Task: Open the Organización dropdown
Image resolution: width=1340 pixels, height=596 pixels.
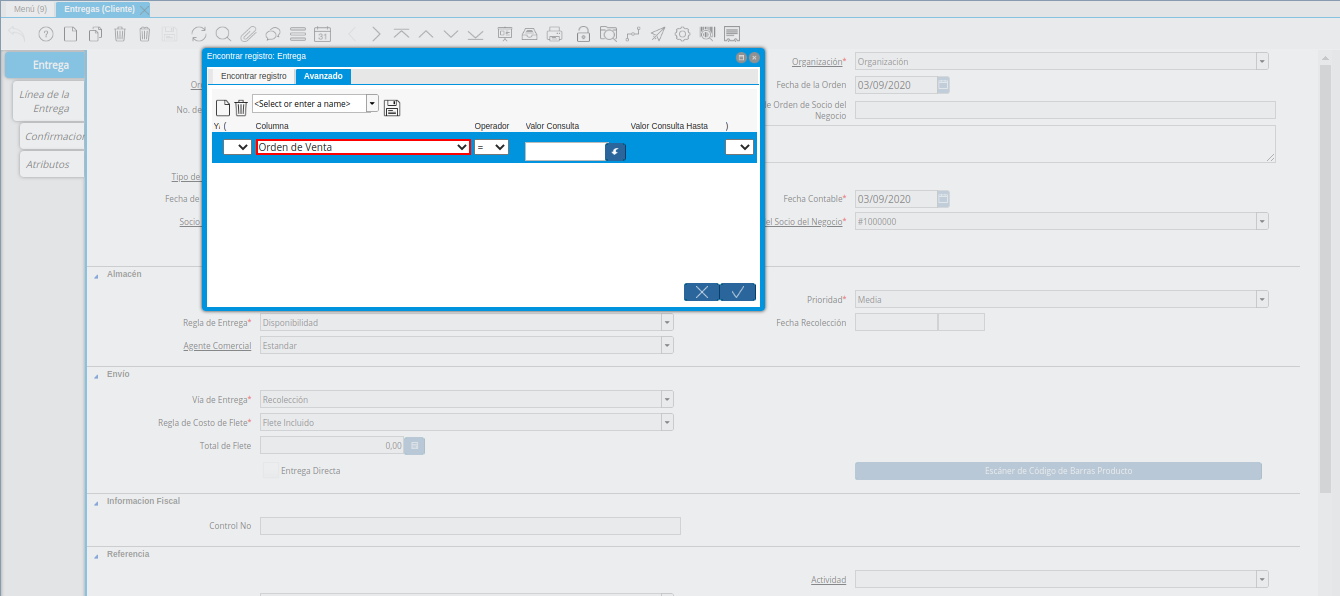Action: tap(1262, 62)
